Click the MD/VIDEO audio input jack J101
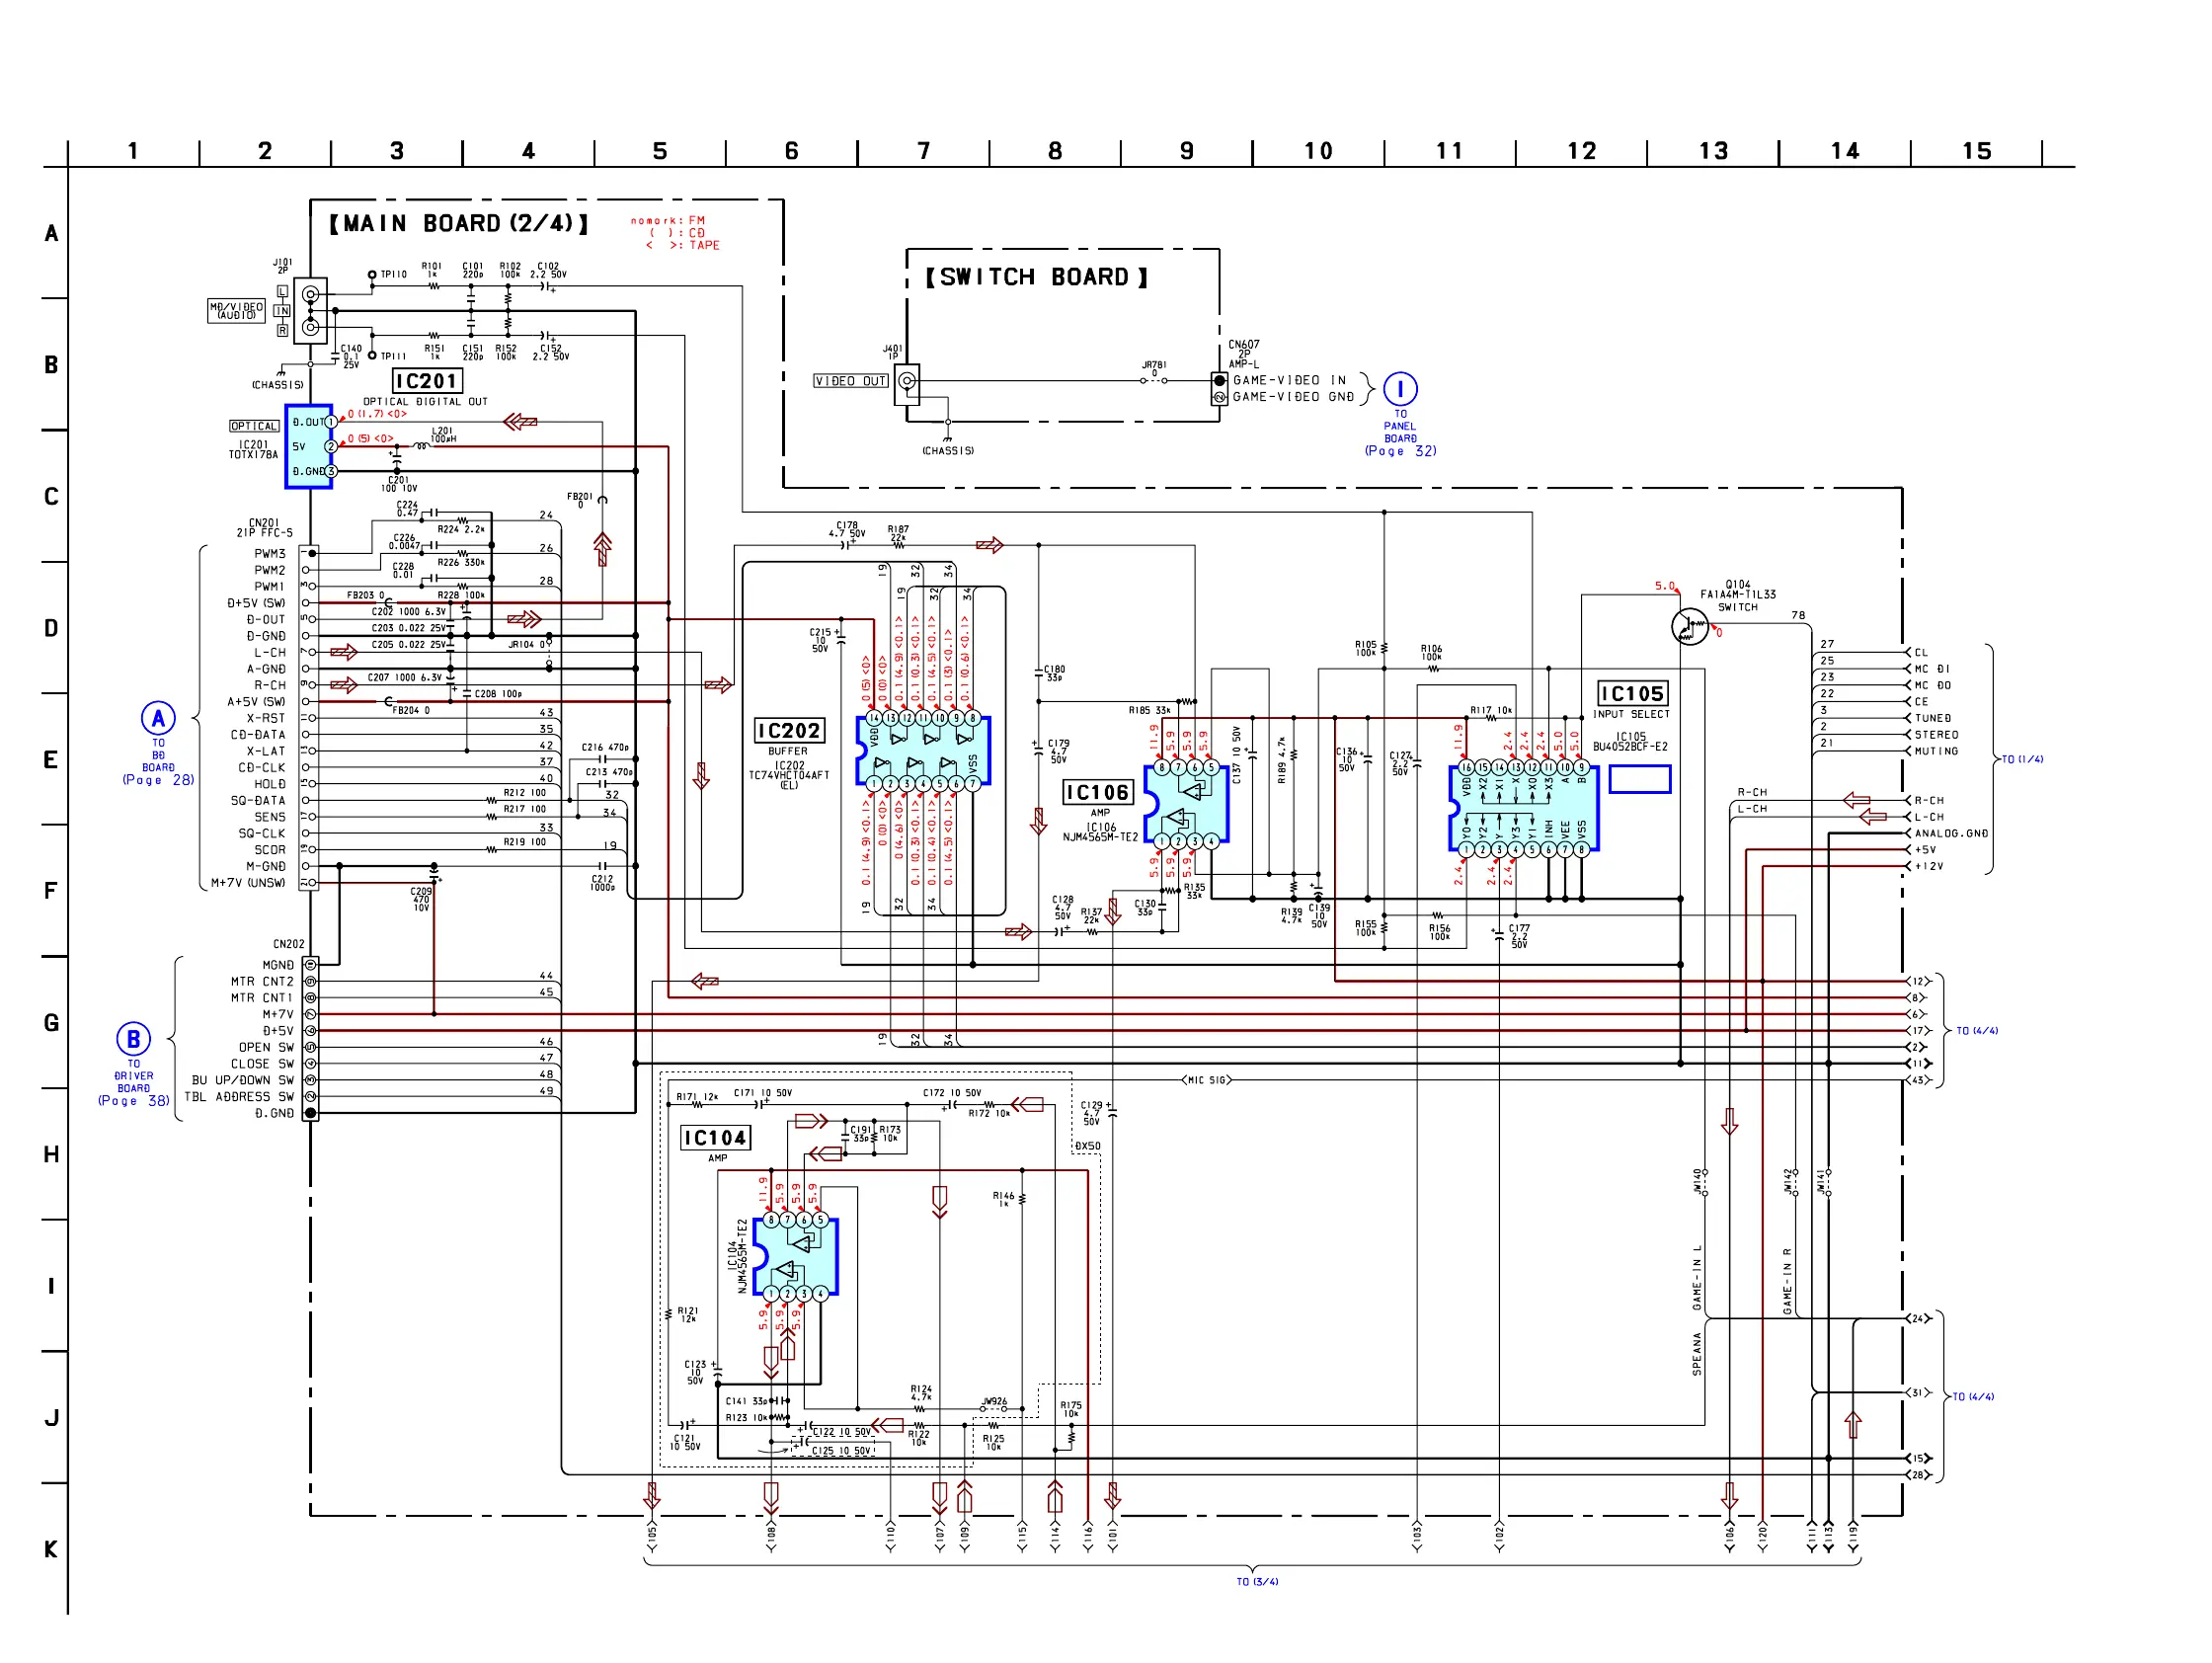The width and height of the screenshot is (2212, 1663). (311, 310)
